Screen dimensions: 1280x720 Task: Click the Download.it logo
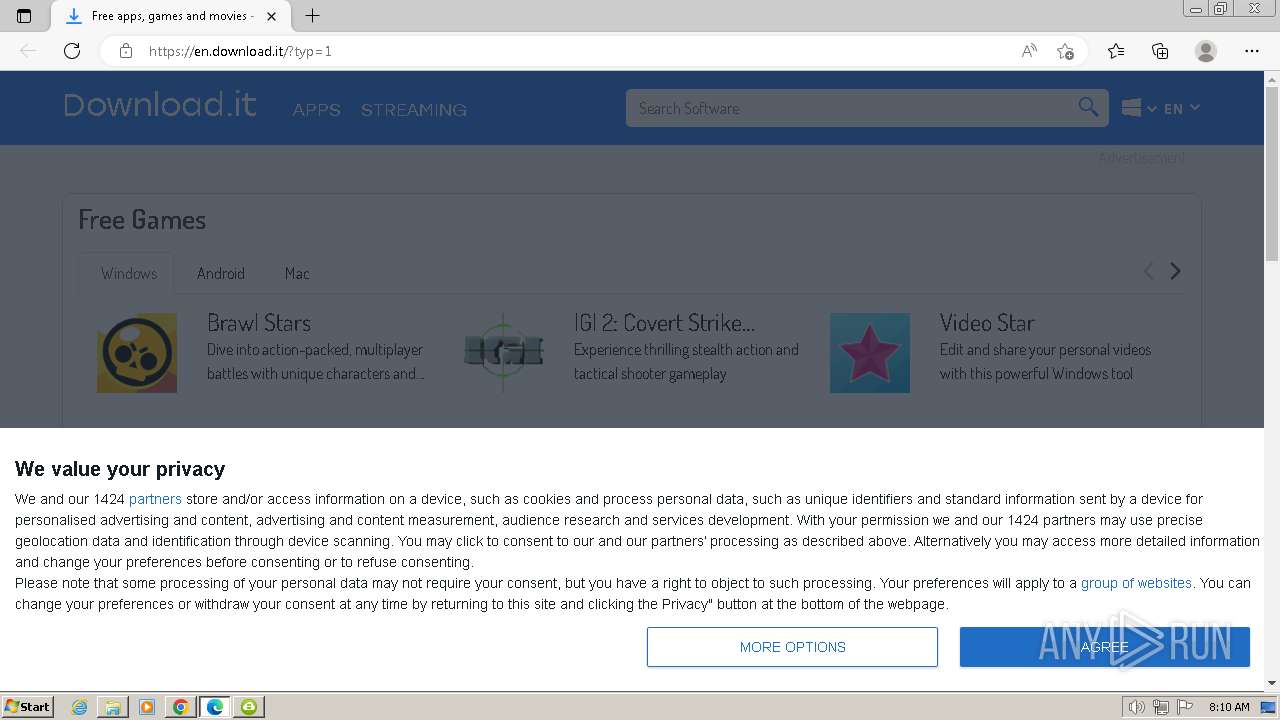tap(160, 105)
